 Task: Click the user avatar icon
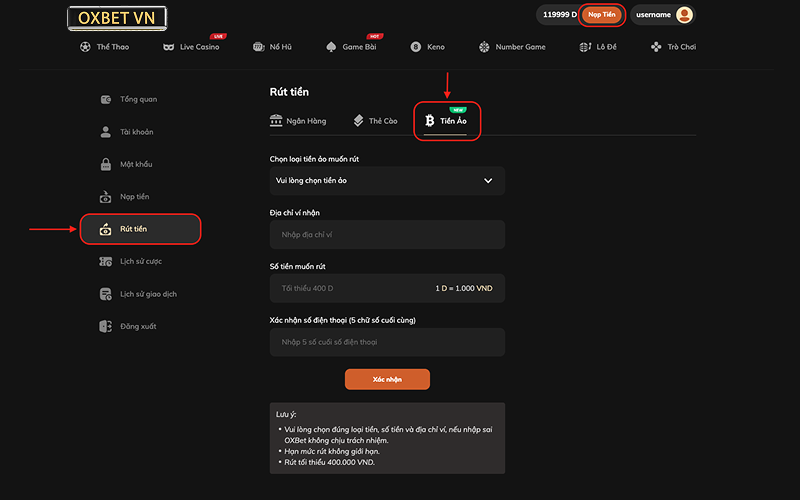click(684, 15)
